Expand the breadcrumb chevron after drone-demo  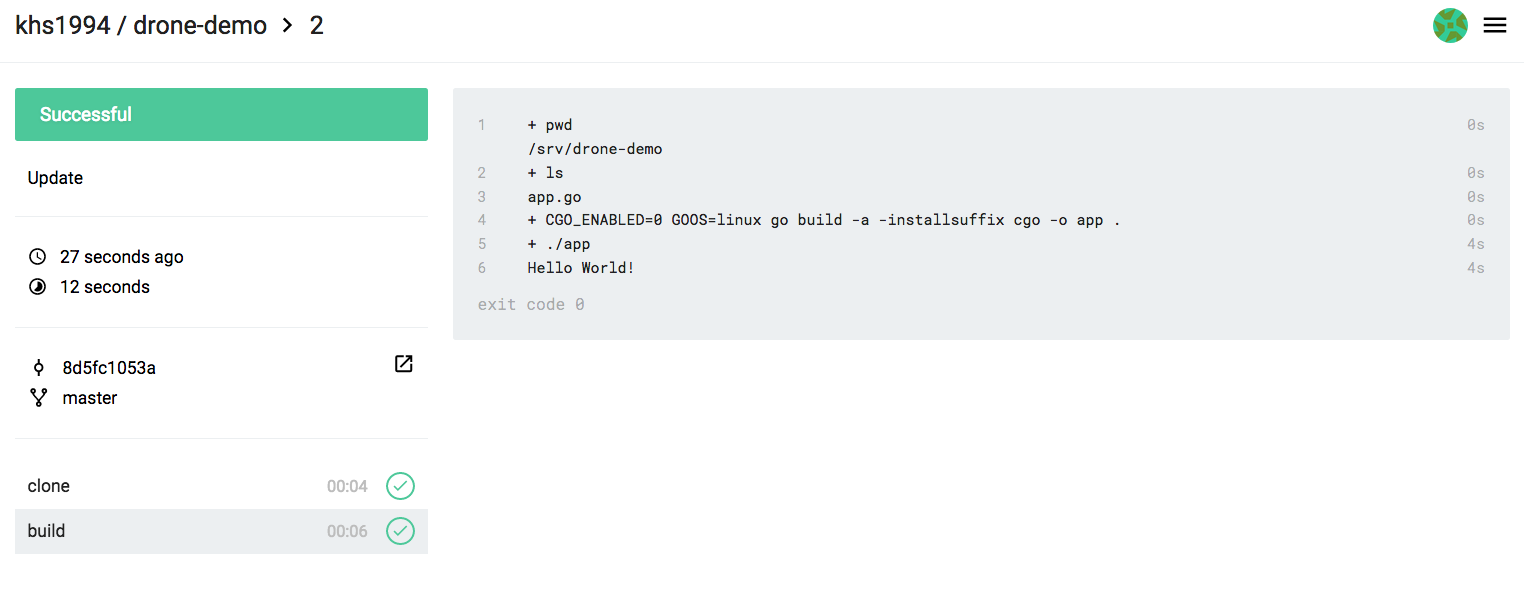click(290, 25)
